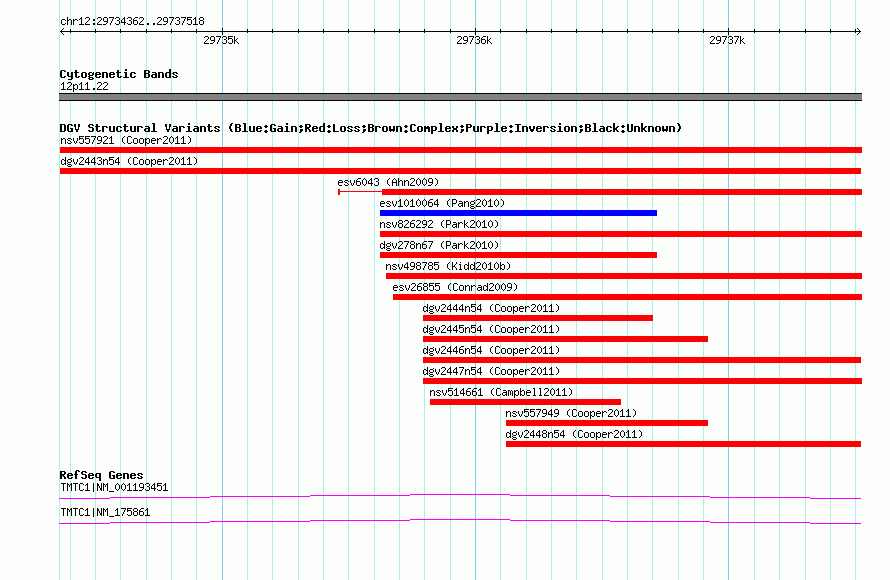Select the dgv2446n54 (Cooper2011) bar
This screenshot has width=890, height=580.
click(642, 360)
